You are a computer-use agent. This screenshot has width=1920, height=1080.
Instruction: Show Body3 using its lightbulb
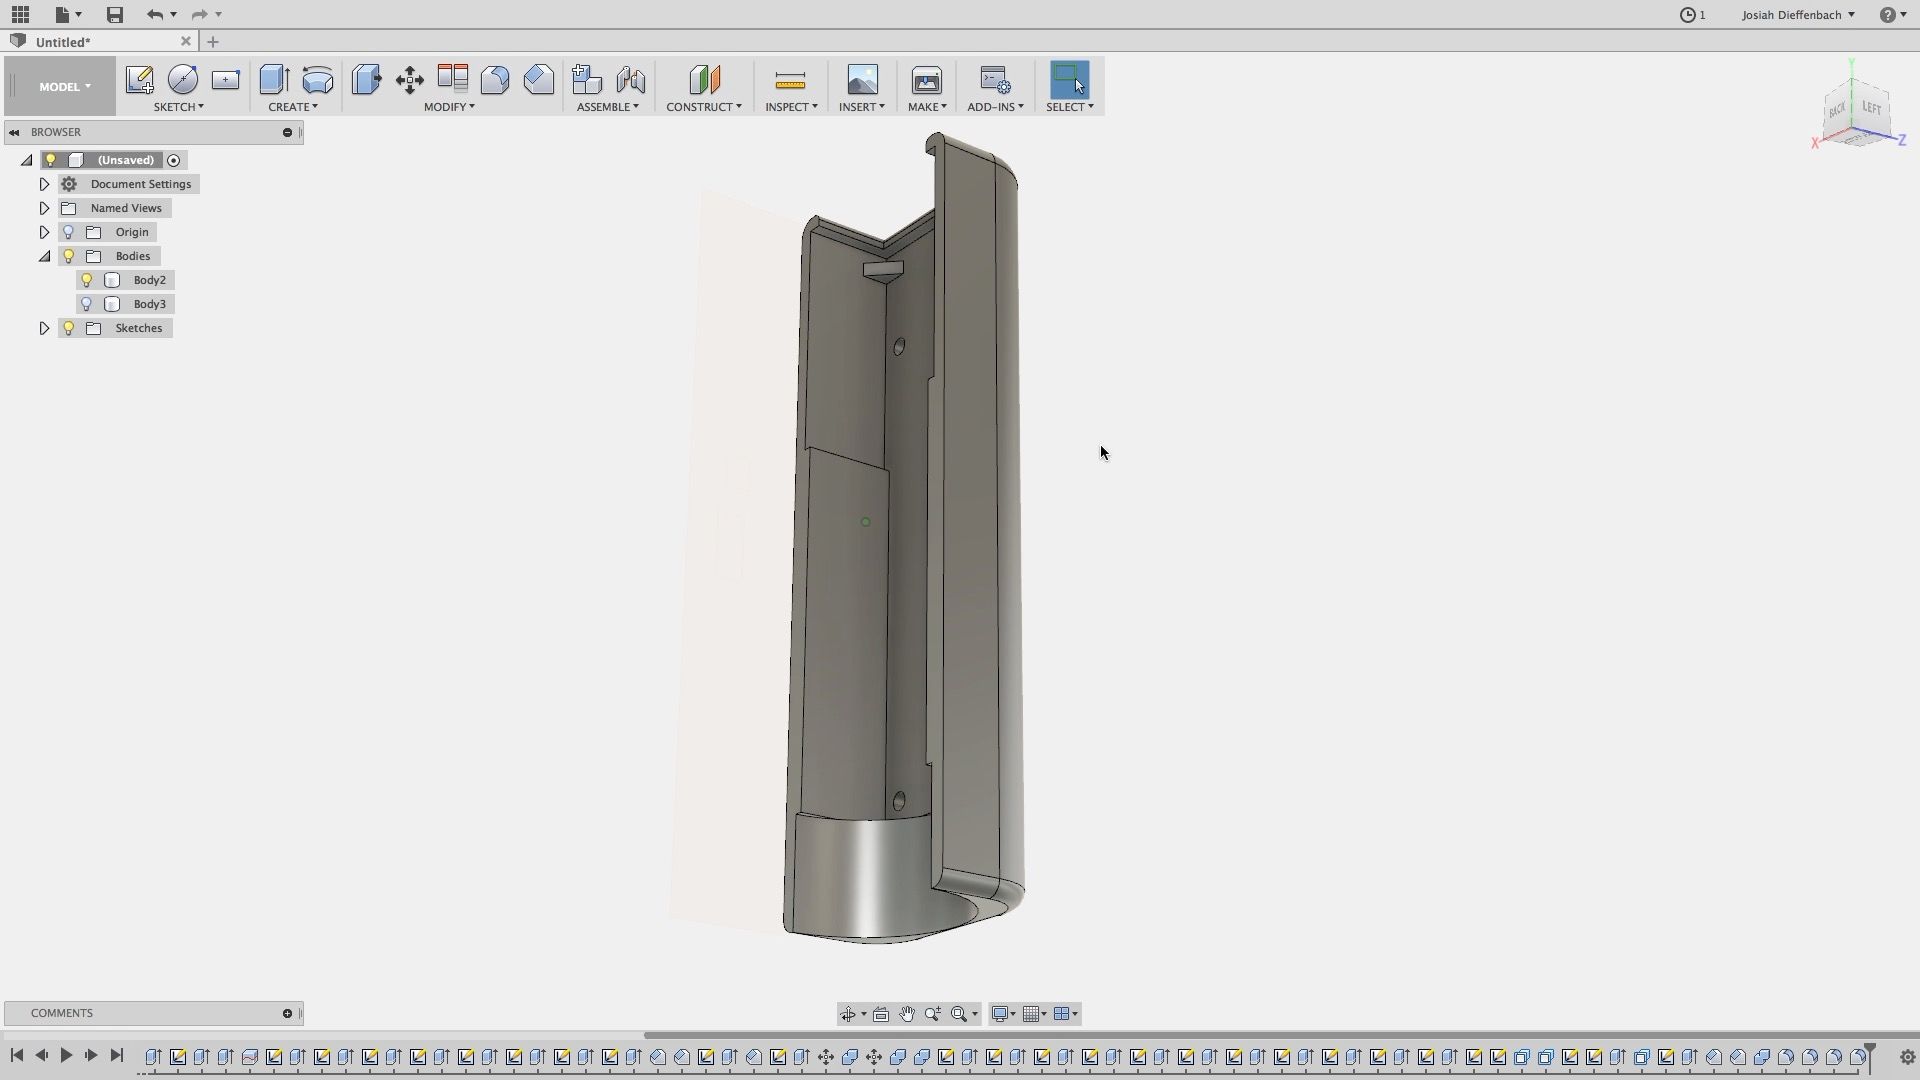coord(87,304)
